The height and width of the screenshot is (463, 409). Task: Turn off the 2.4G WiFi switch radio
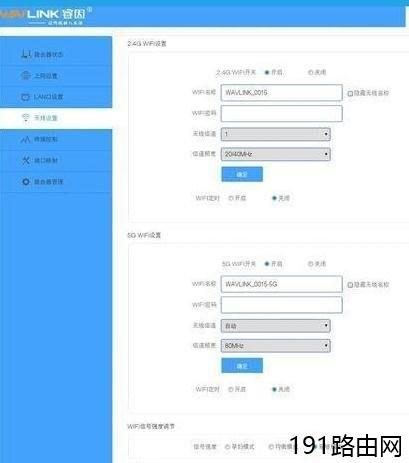(310, 72)
